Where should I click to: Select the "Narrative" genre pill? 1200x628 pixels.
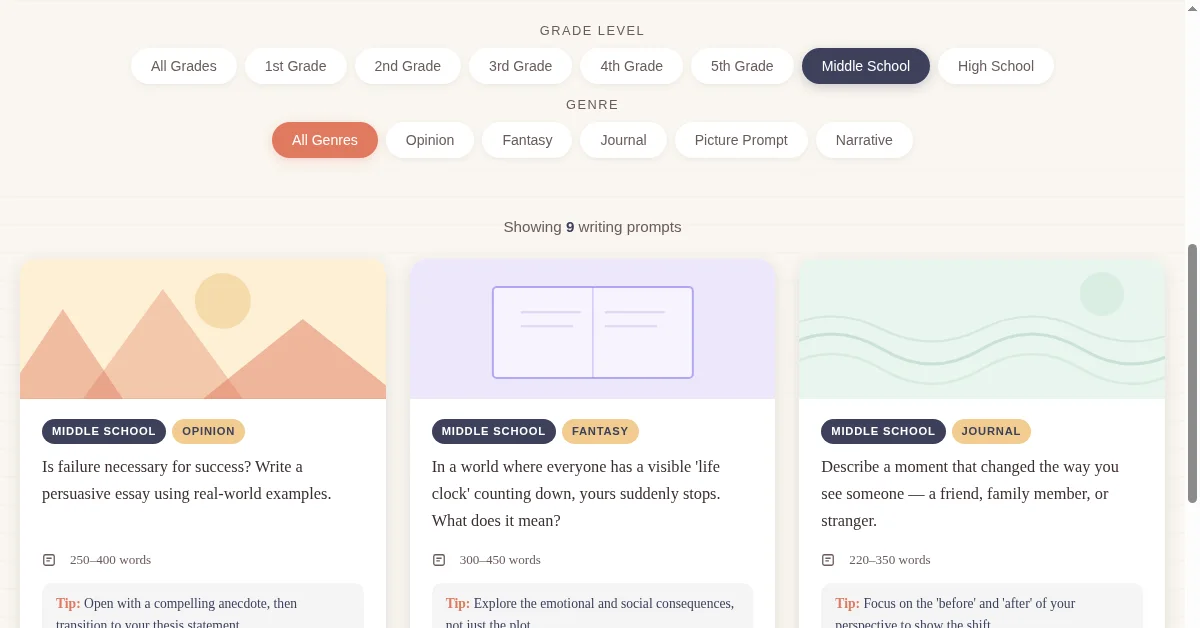coord(864,140)
